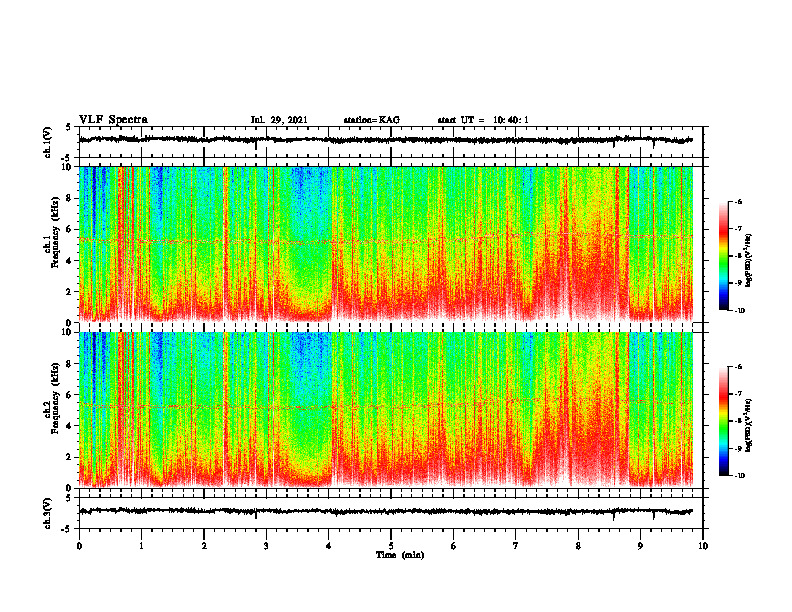
Task: Click the "8" kHz tick on ch.1 frequency axis
Action: point(69,198)
